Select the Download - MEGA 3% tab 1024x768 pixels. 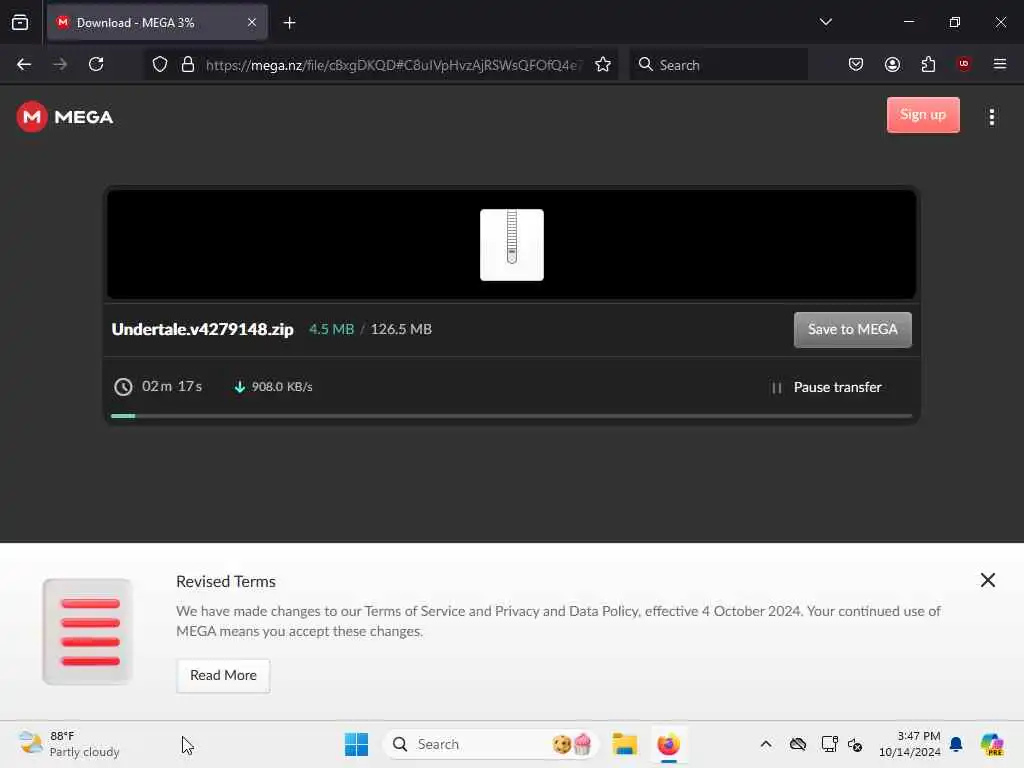(157, 23)
